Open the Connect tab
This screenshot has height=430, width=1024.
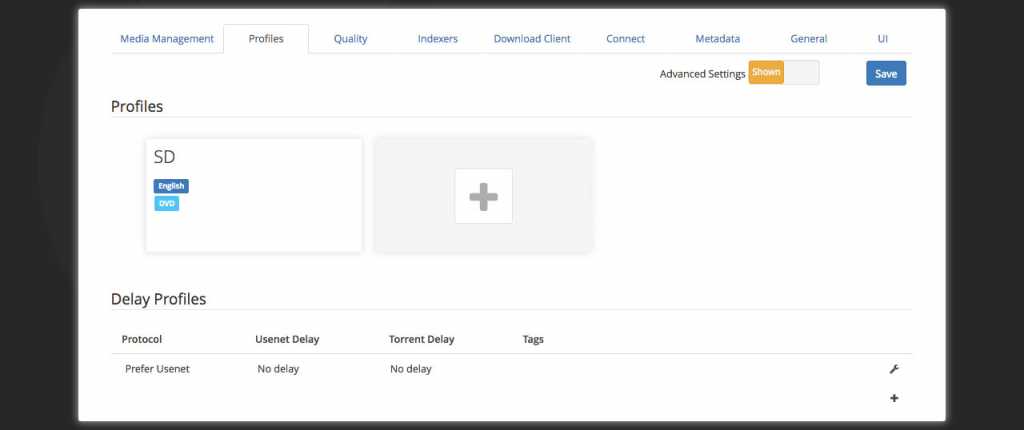click(625, 39)
